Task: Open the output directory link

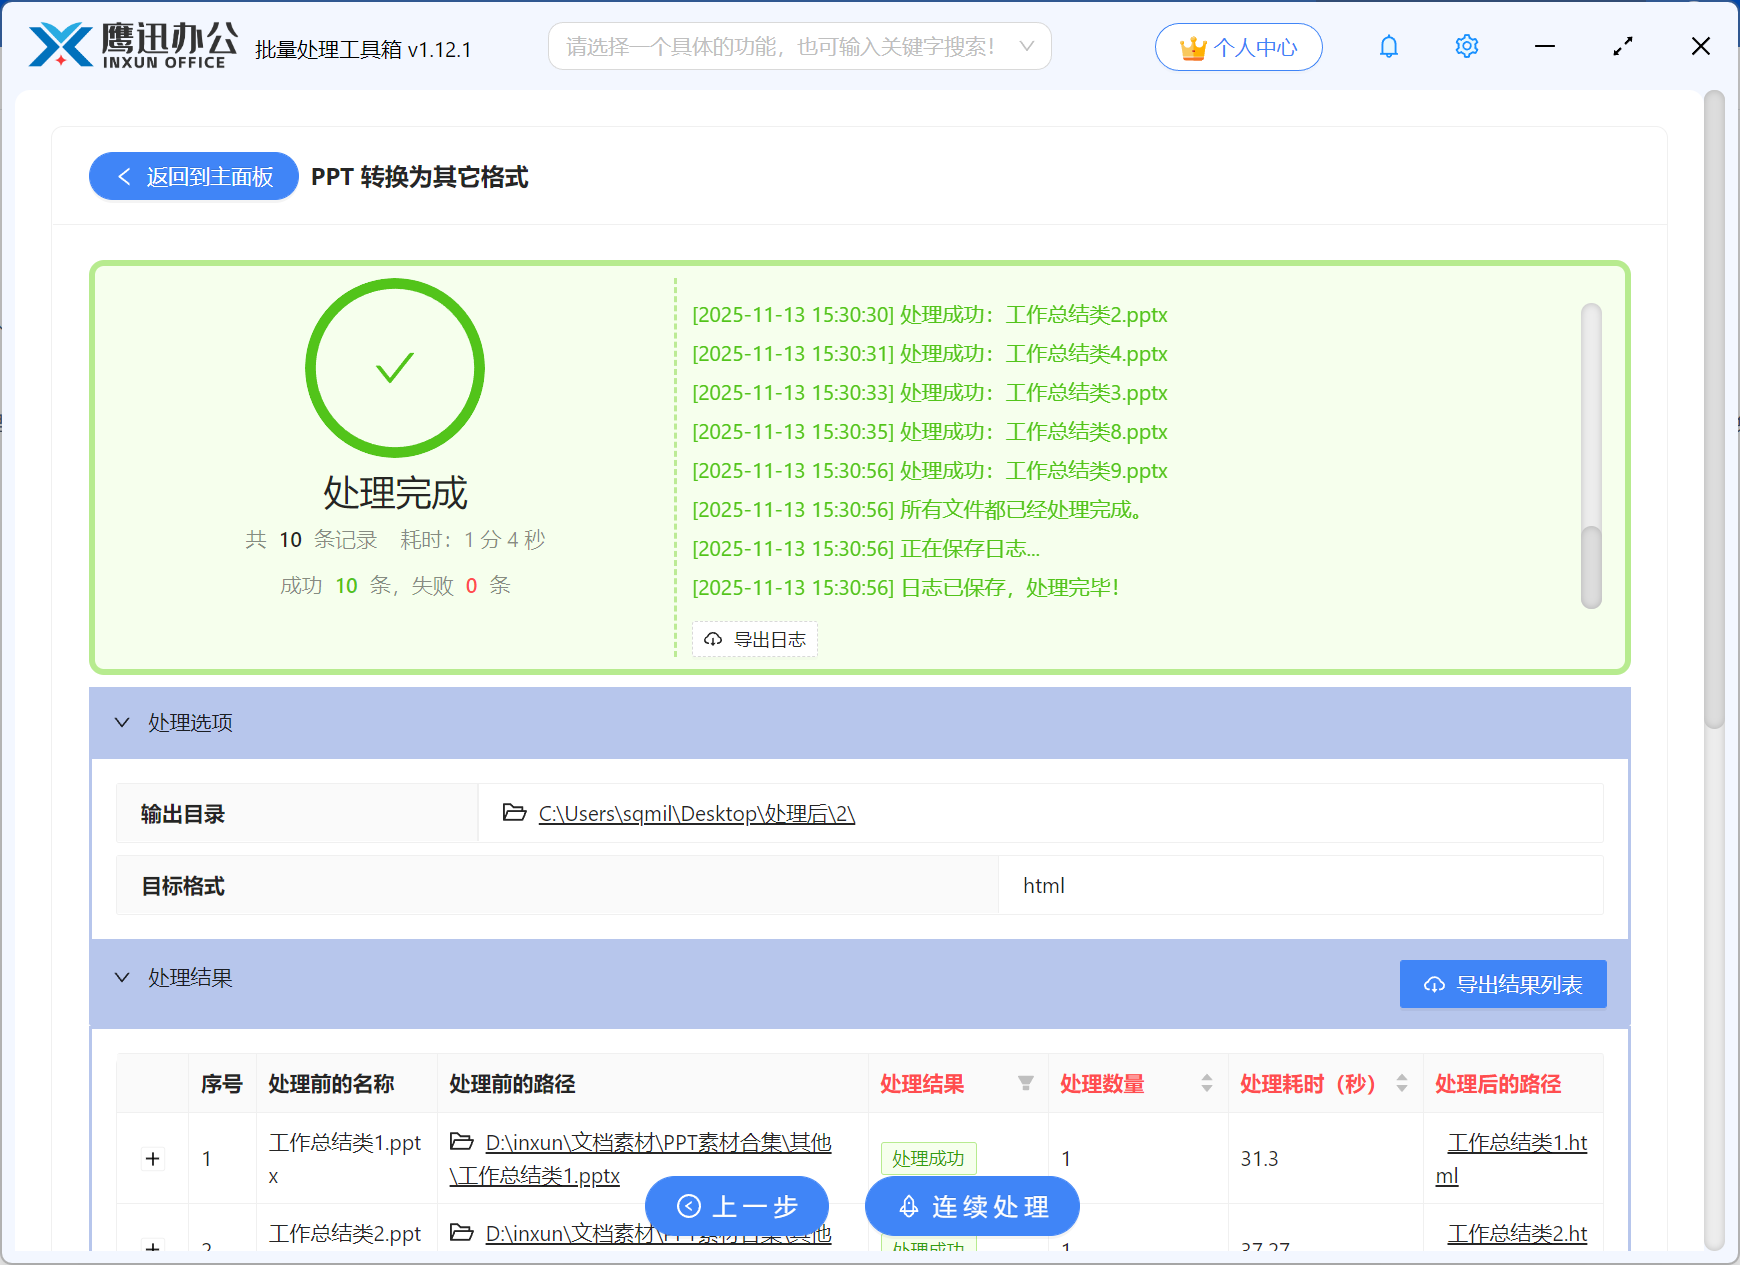Action: [695, 813]
